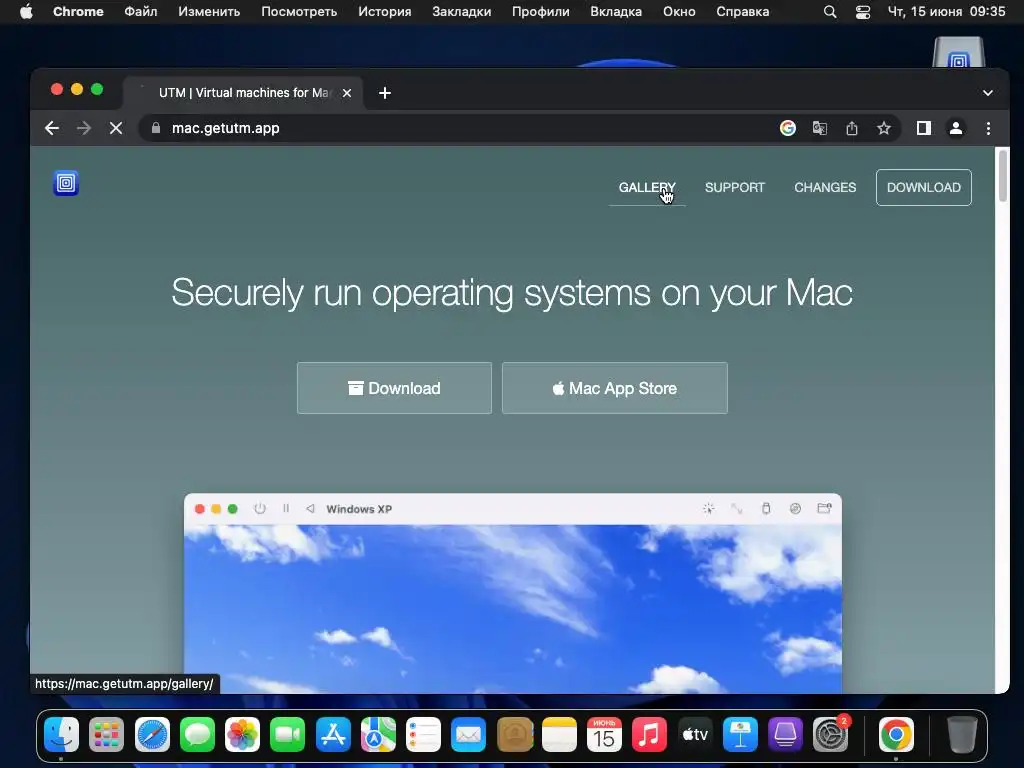
Task: Expand the tab search chevron
Action: (987, 93)
